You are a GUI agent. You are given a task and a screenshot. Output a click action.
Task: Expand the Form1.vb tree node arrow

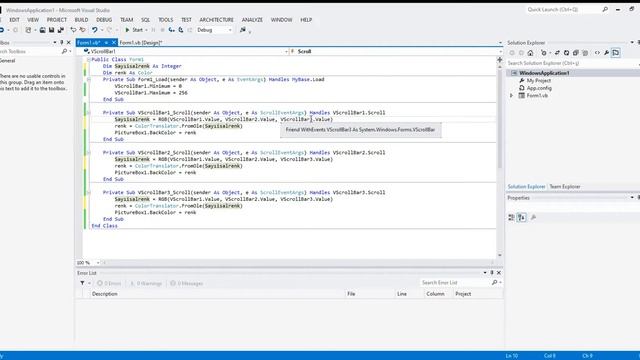click(x=511, y=96)
